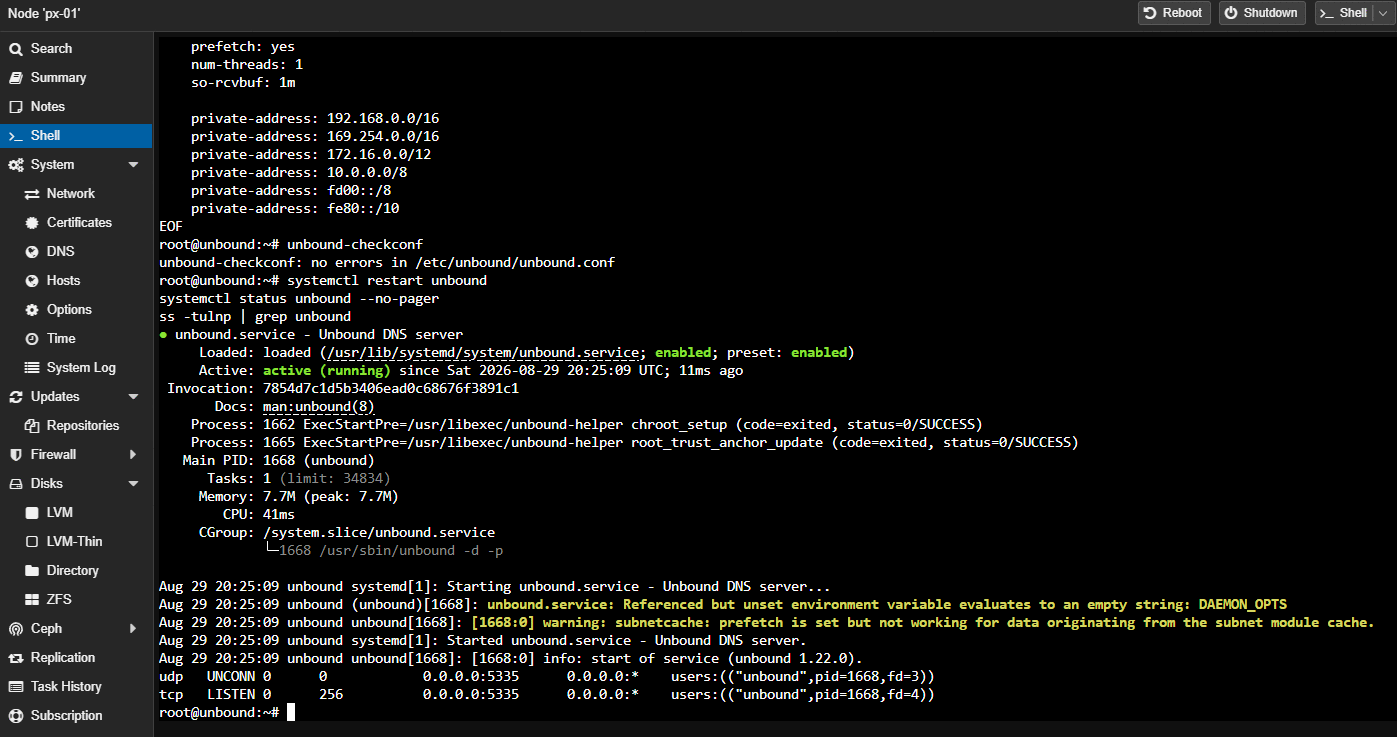Click the Repositories files icon
This screenshot has height=737, width=1397.
(x=31, y=425)
